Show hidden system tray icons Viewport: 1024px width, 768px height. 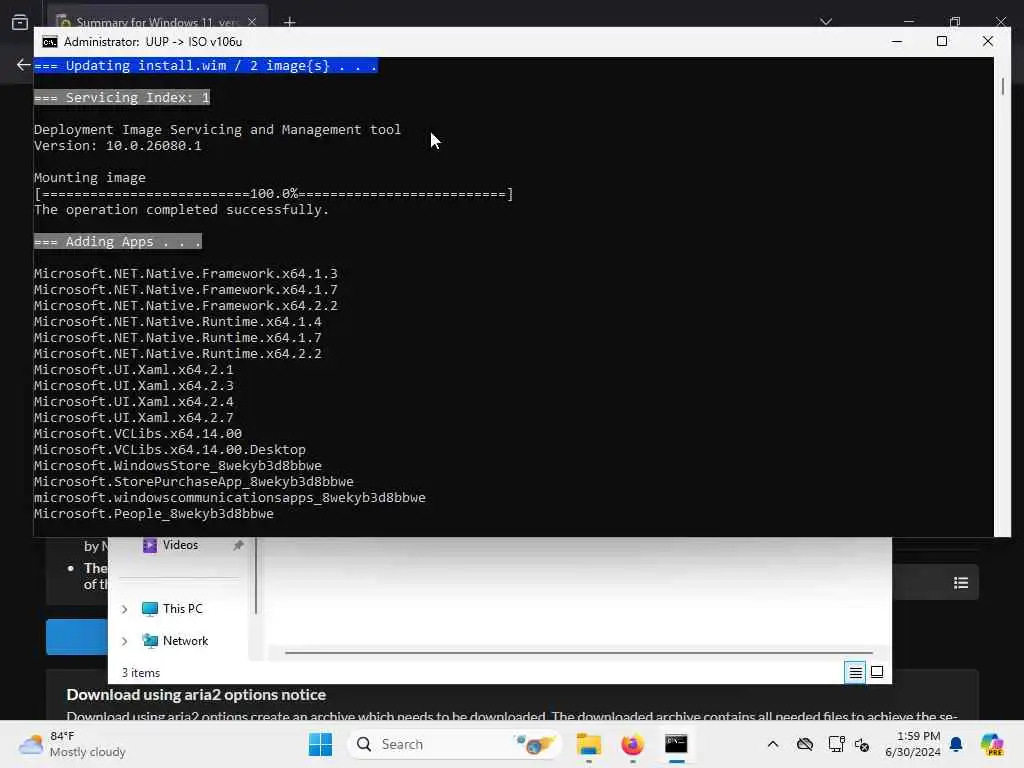tap(773, 744)
